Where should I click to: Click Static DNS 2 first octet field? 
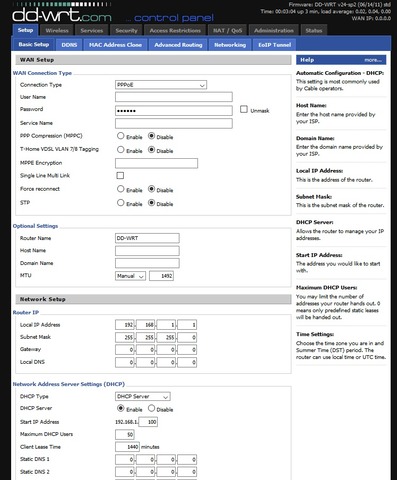(125, 472)
